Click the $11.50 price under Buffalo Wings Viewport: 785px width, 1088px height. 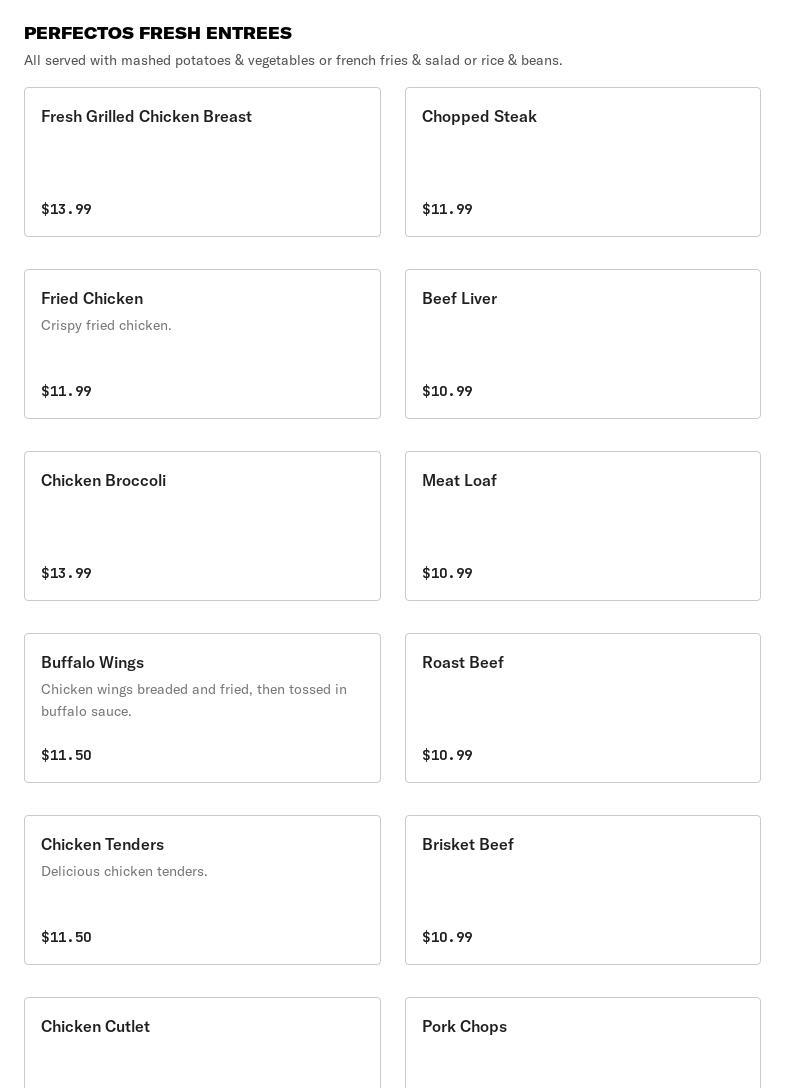[x=66, y=755]
